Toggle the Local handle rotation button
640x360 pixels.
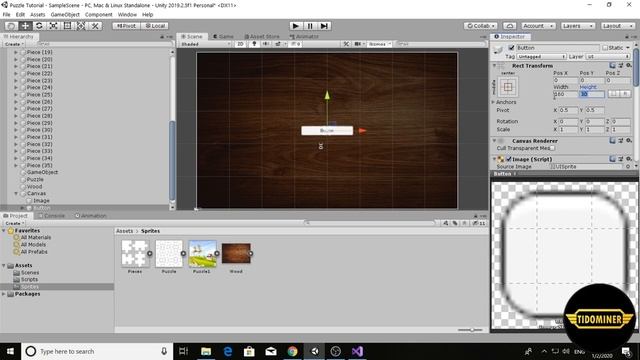[155, 26]
